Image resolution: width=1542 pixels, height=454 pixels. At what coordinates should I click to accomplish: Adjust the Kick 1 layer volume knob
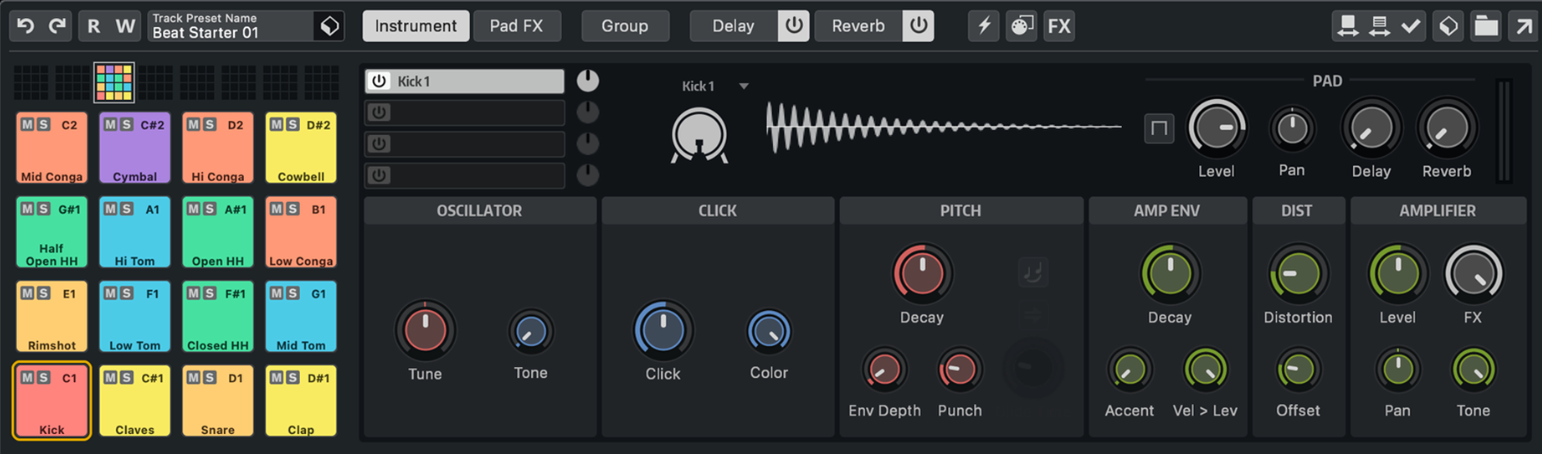coord(588,81)
